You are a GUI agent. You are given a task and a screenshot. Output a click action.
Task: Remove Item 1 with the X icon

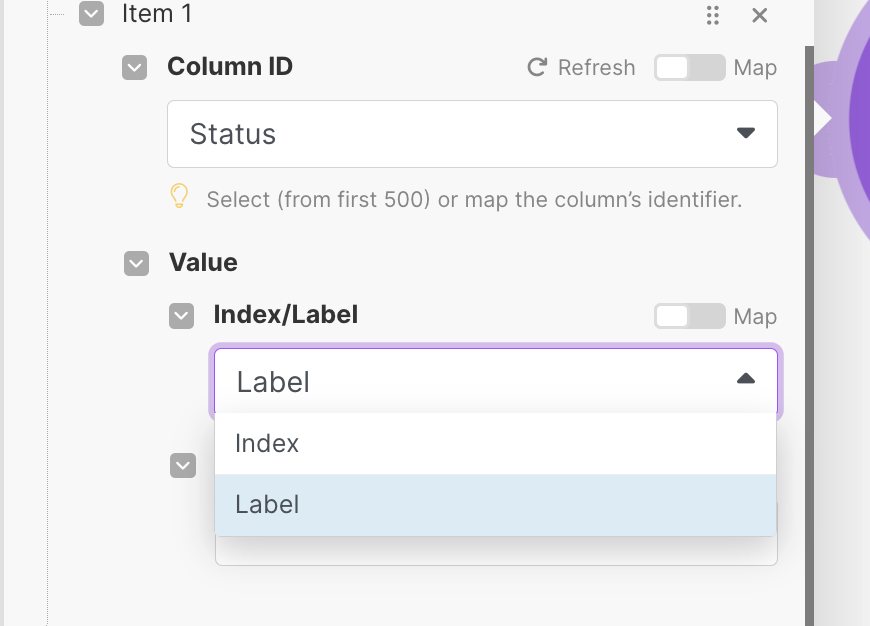click(x=760, y=15)
